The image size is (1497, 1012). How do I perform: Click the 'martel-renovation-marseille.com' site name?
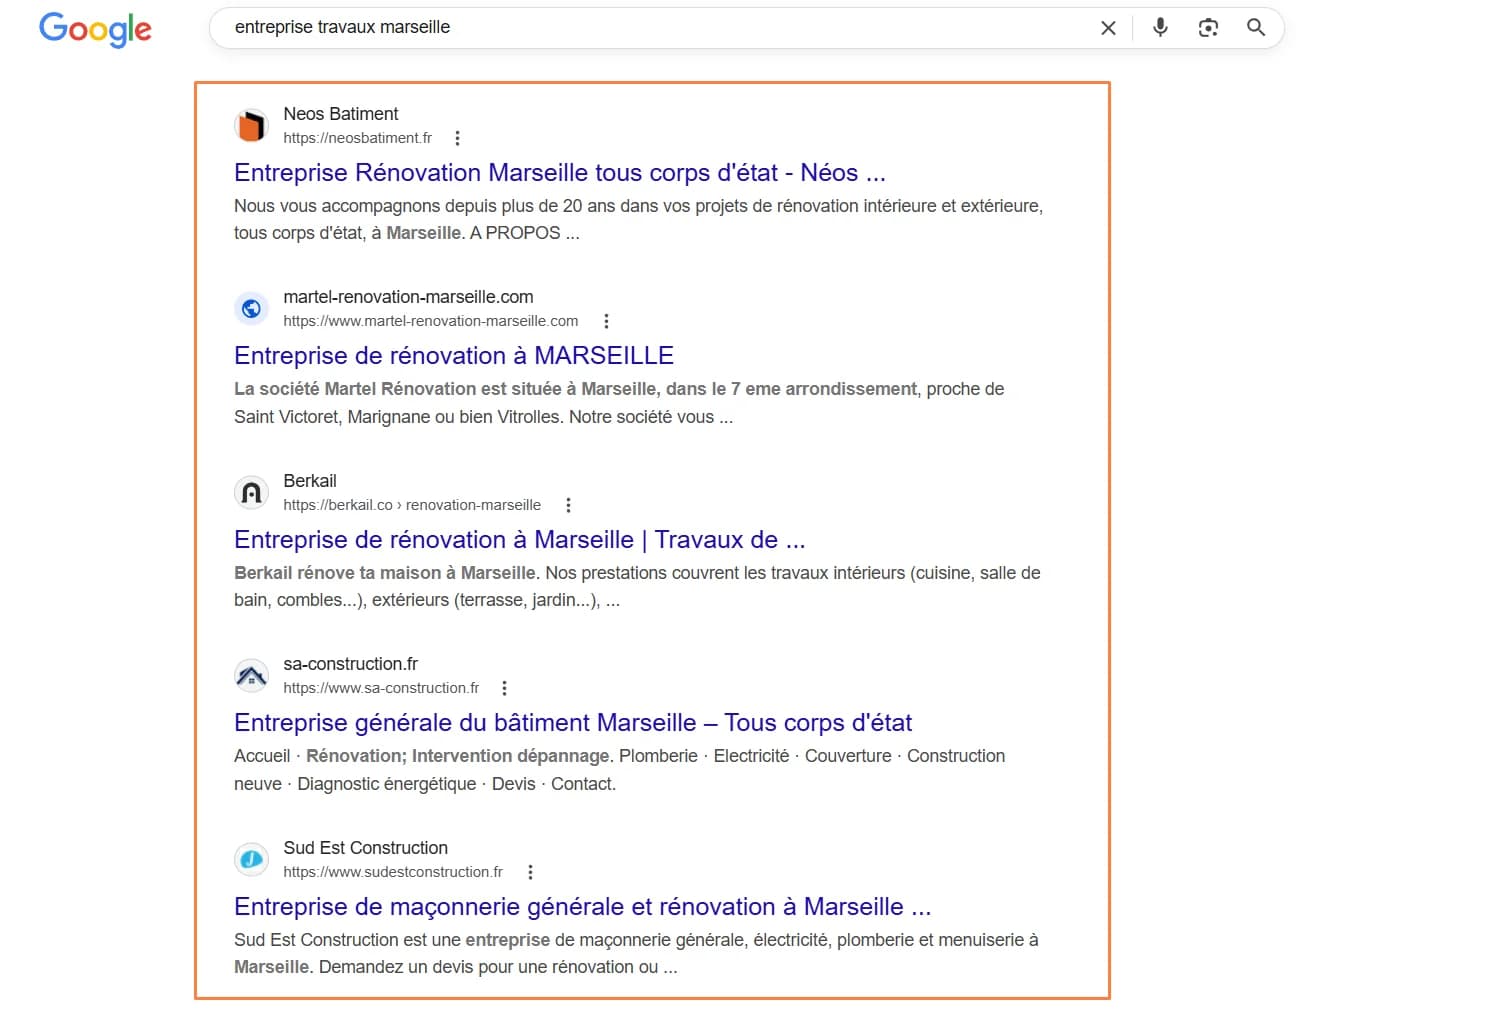(408, 297)
